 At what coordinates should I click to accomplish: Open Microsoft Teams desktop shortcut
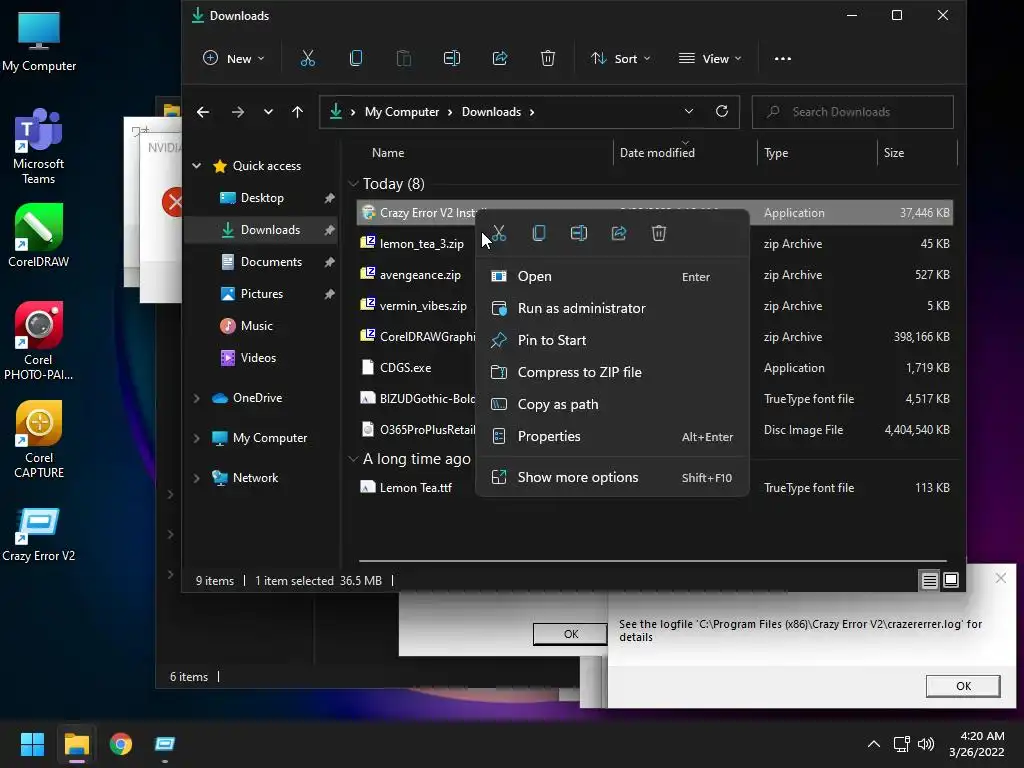(x=39, y=147)
